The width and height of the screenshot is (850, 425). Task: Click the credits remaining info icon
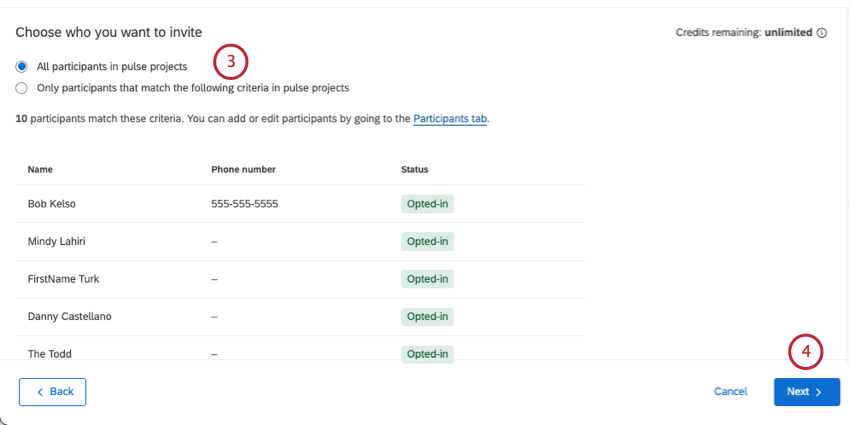[822, 33]
